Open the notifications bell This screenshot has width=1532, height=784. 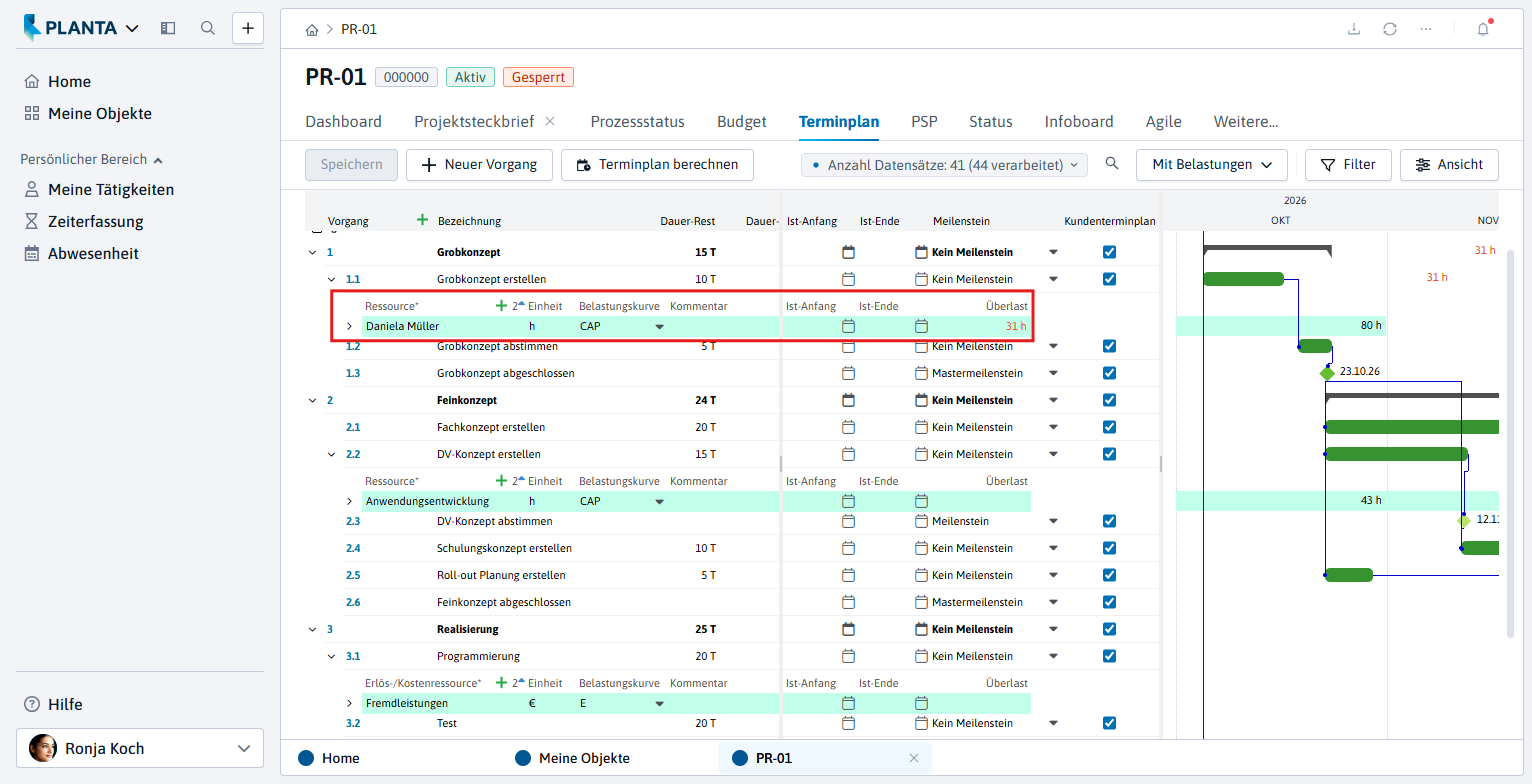click(1483, 29)
